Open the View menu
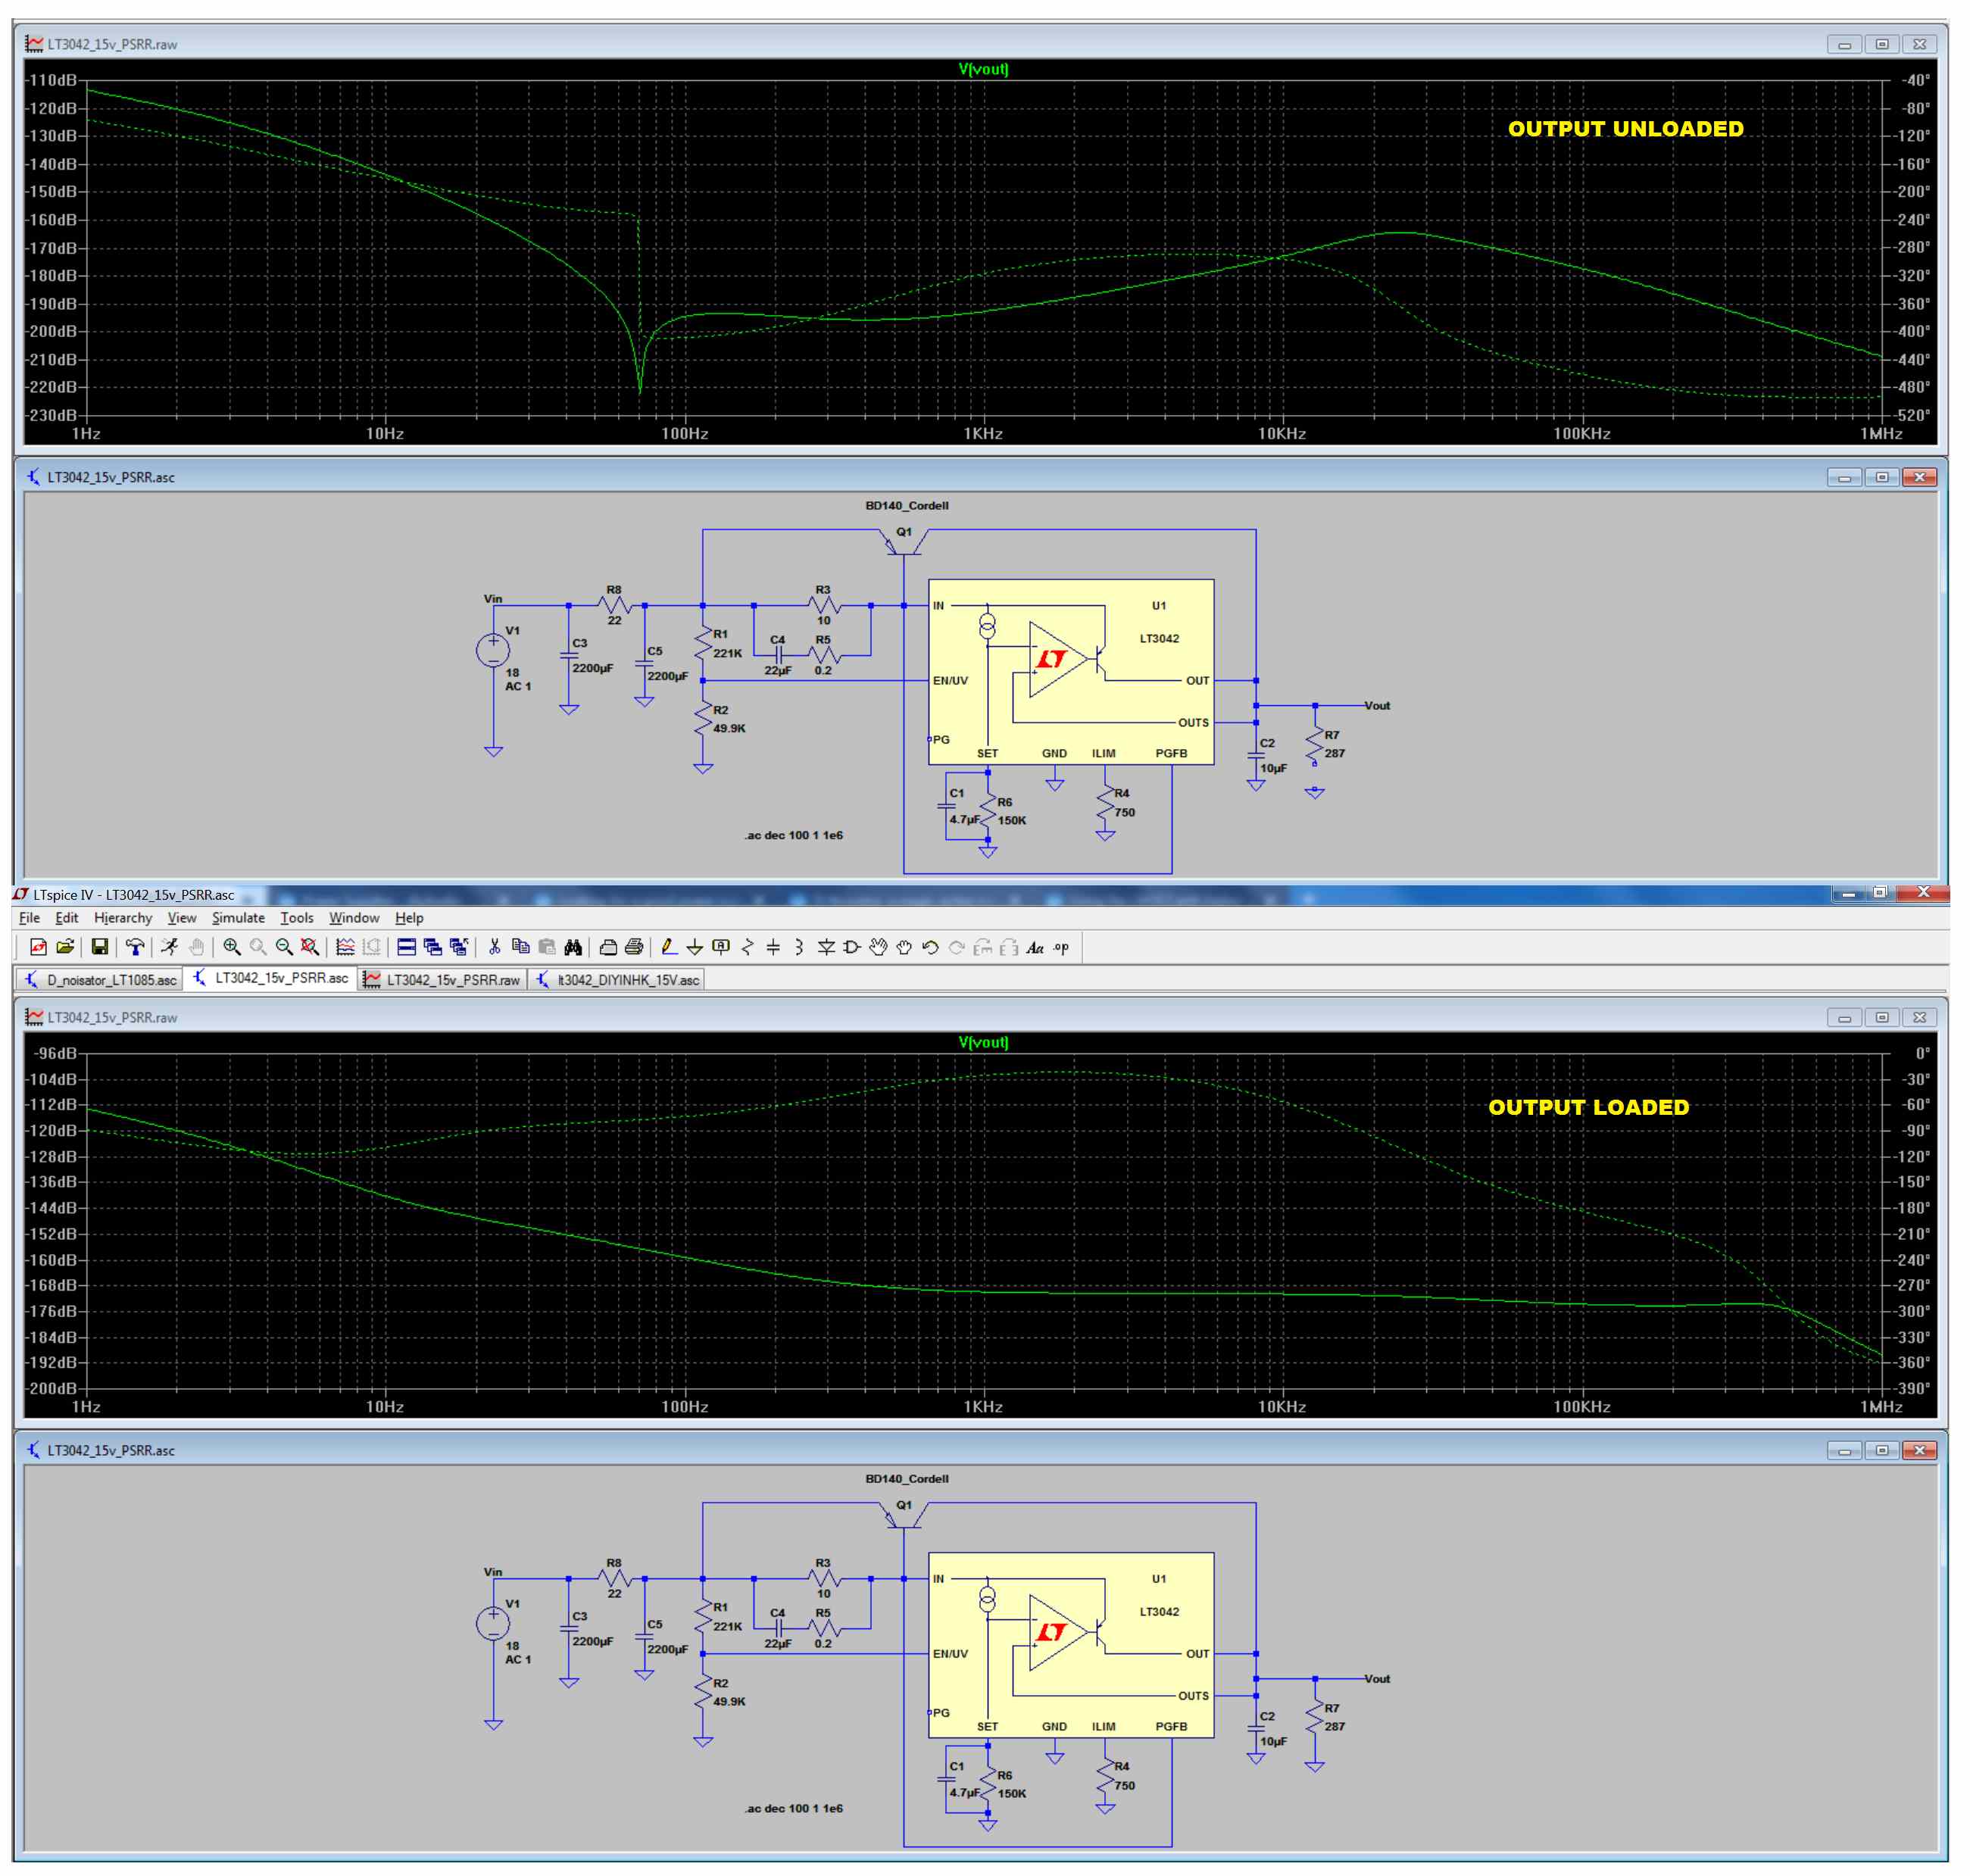1970x1876 pixels. tap(181, 917)
